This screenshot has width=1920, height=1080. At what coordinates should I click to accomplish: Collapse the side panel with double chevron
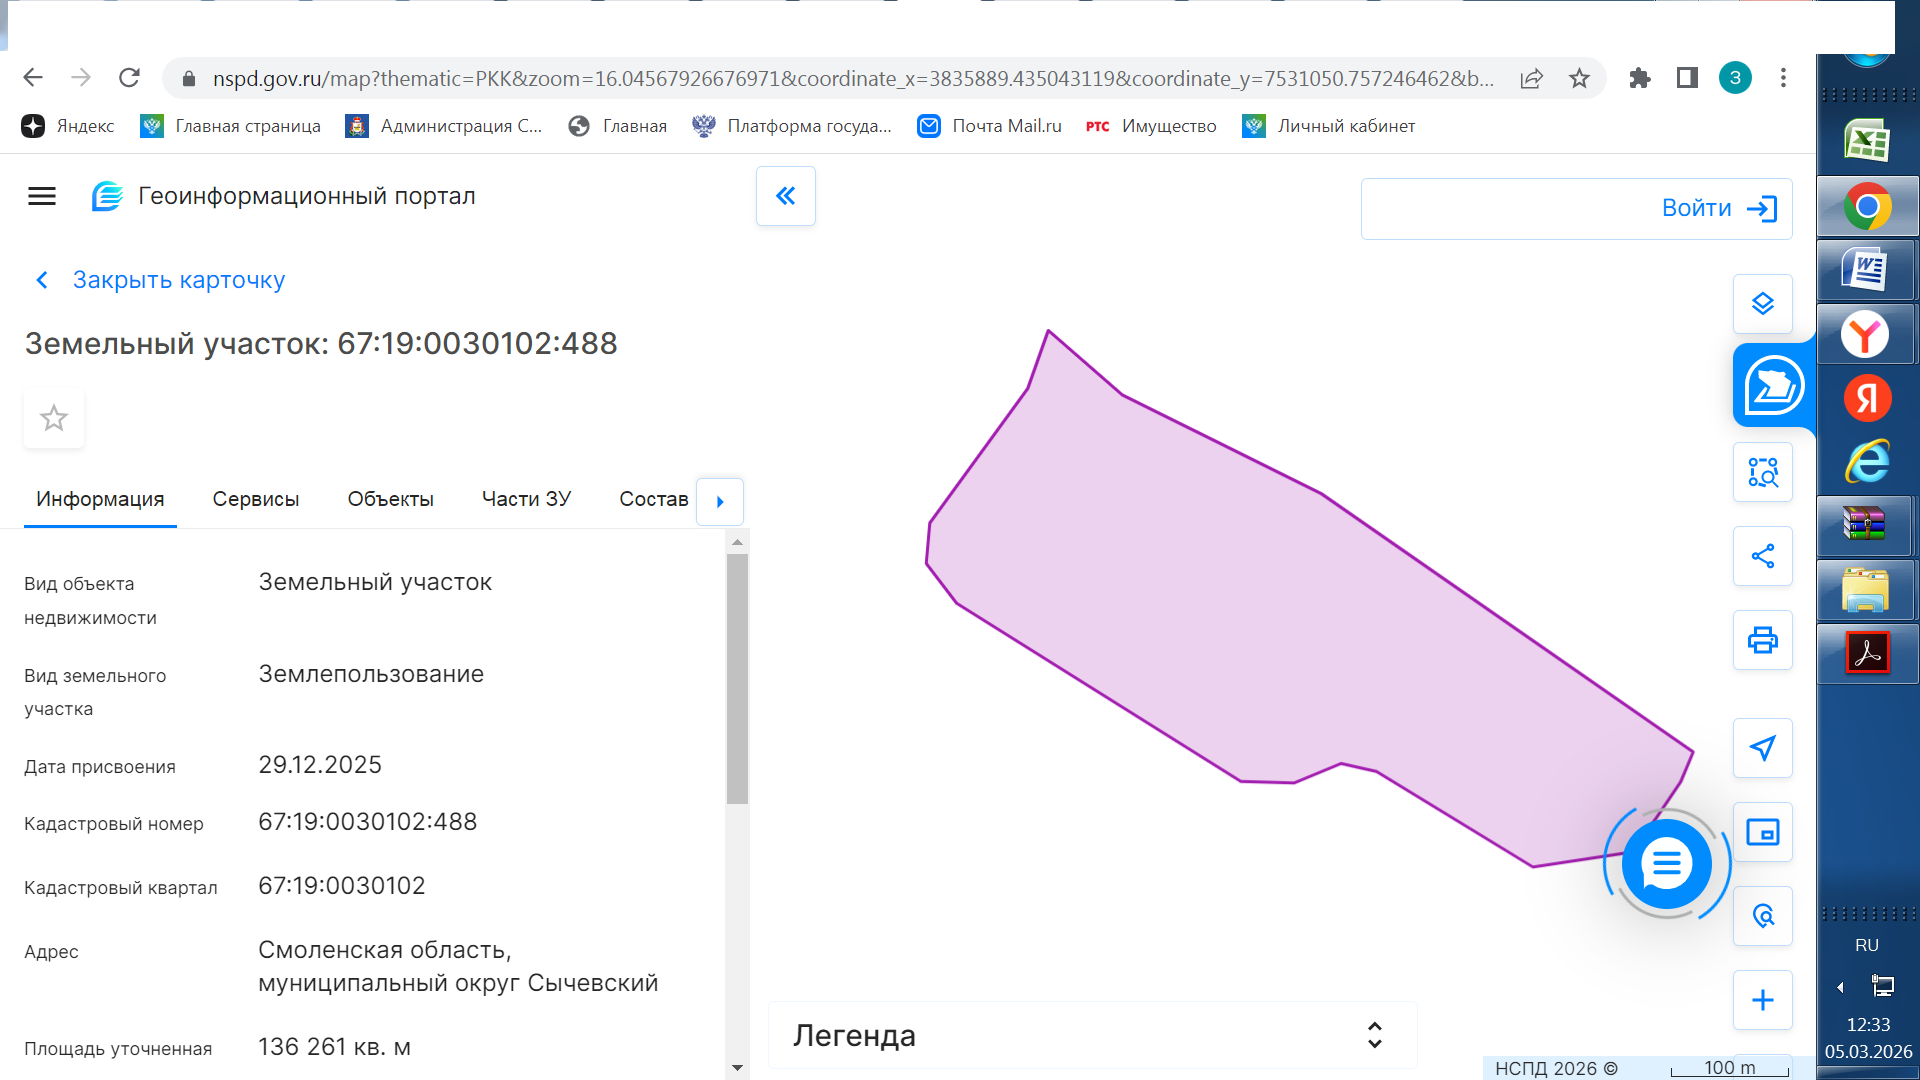[786, 196]
